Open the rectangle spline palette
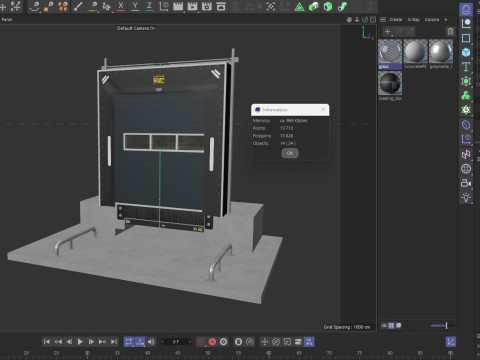 (x=466, y=38)
